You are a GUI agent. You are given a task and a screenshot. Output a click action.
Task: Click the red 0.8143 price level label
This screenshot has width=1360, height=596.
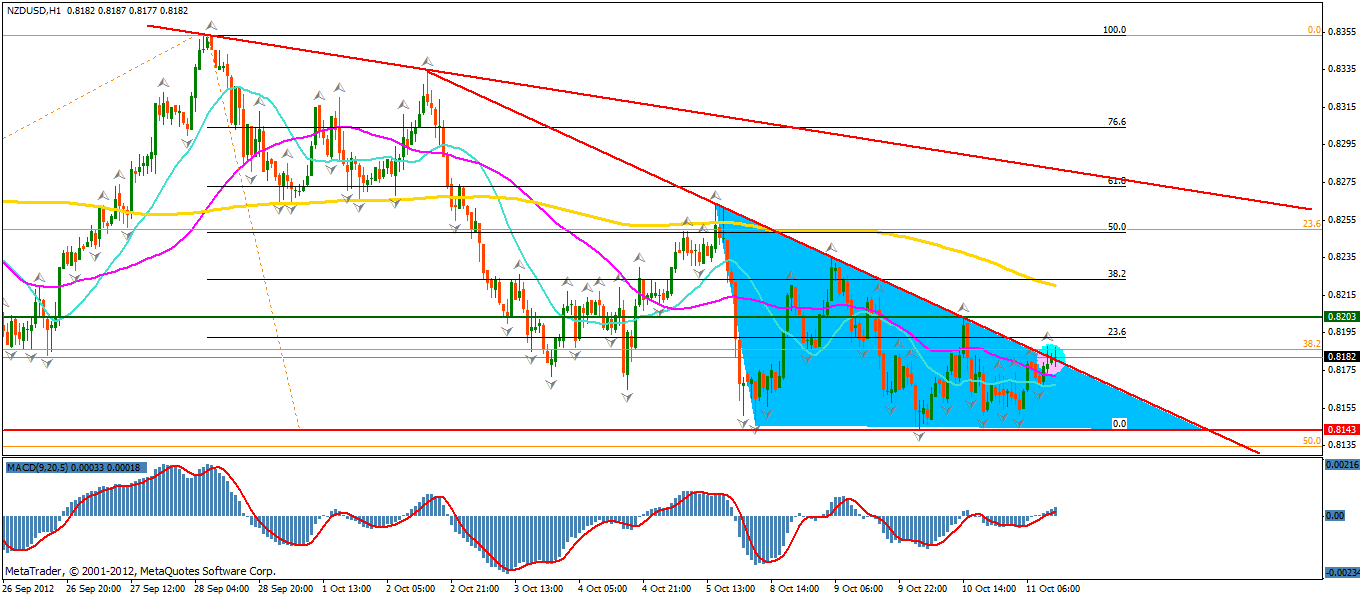(1340, 429)
